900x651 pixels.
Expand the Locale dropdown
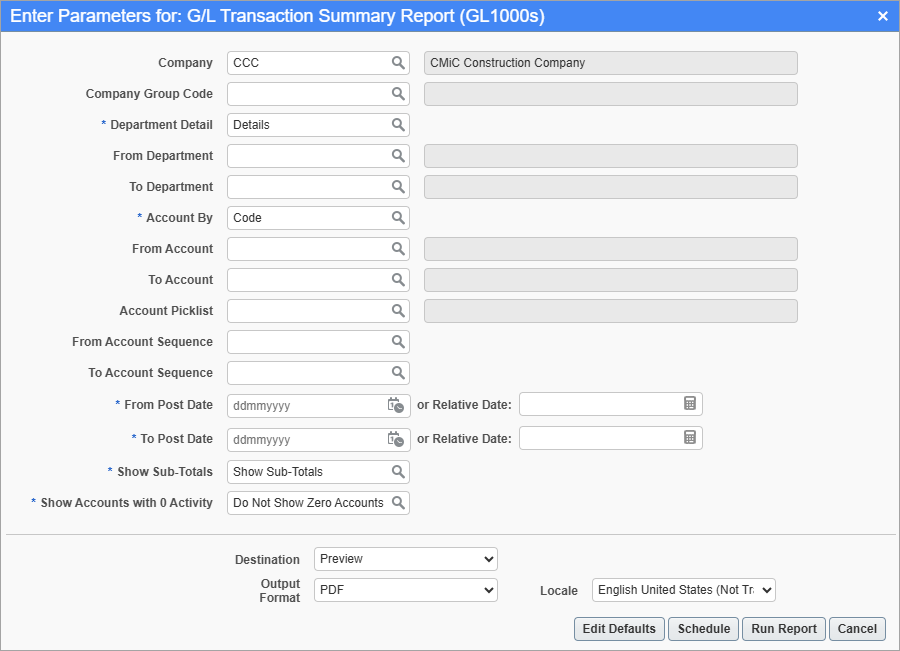(x=684, y=590)
